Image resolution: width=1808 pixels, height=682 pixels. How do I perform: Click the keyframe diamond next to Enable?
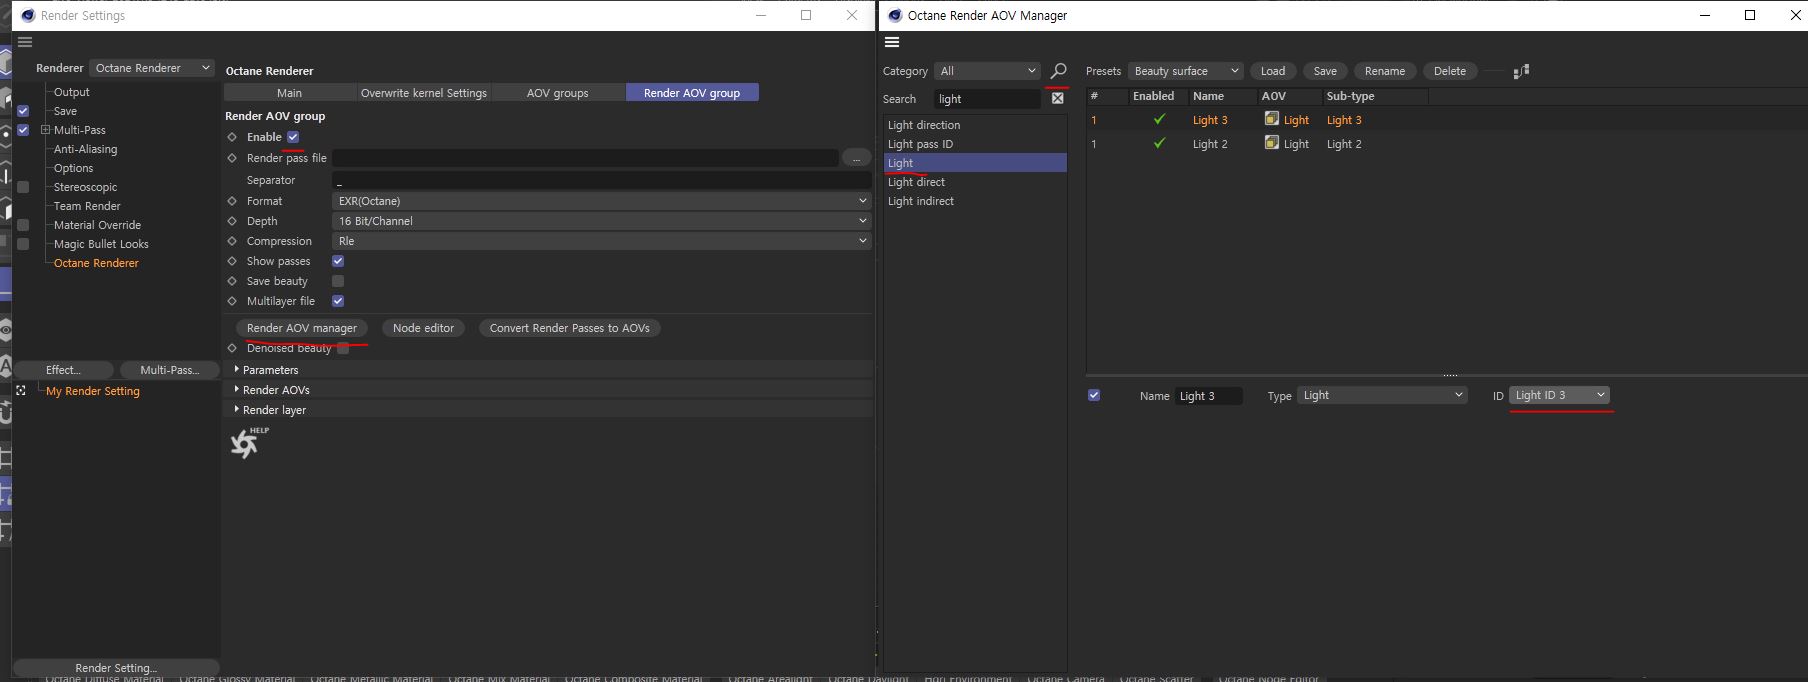tap(232, 137)
